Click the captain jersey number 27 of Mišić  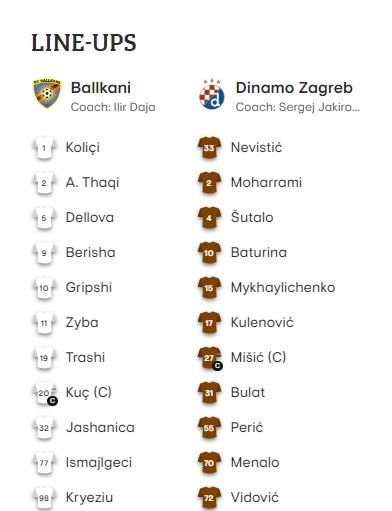pyautogui.click(x=210, y=358)
